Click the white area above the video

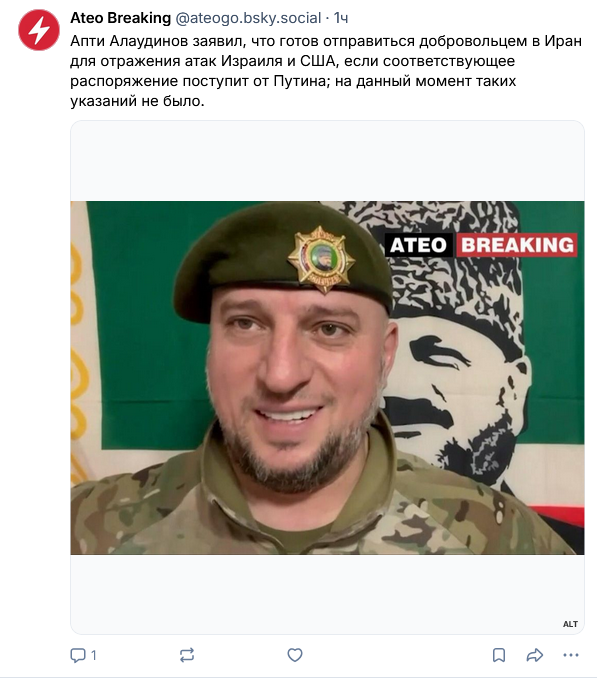click(x=327, y=161)
